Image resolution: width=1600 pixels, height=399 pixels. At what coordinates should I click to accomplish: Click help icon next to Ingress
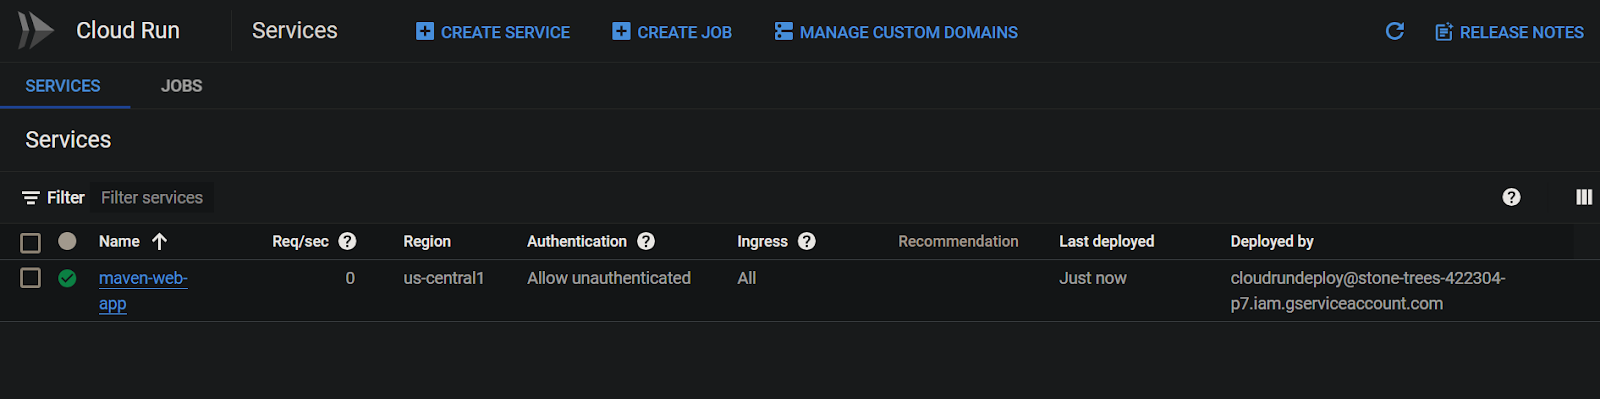(807, 241)
